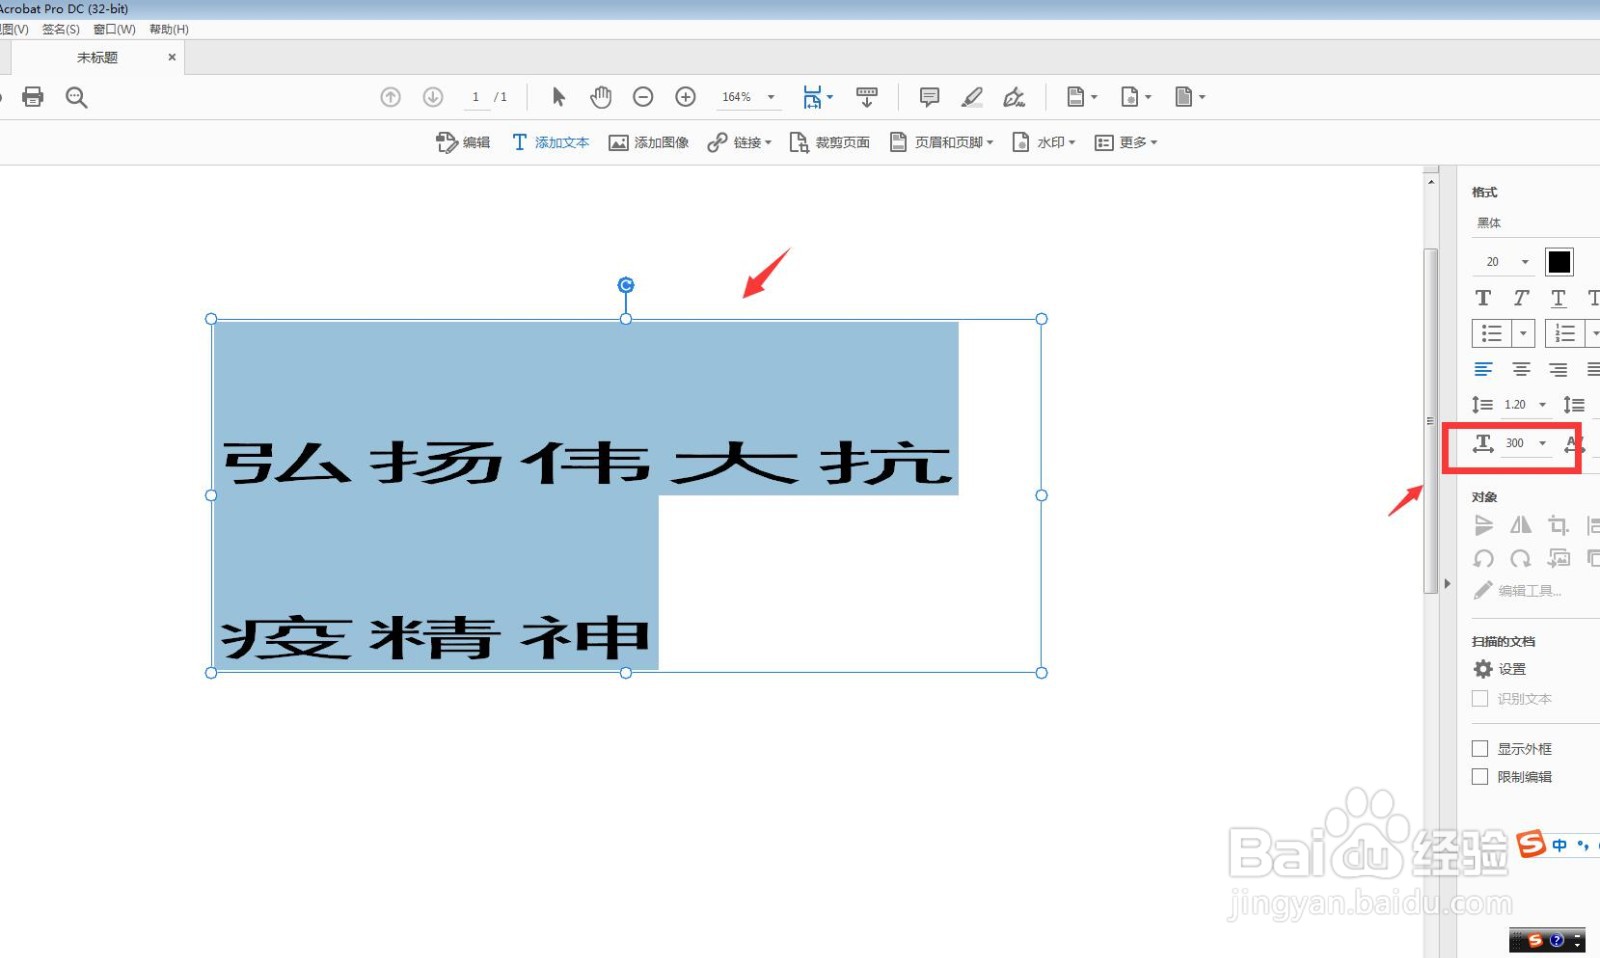This screenshot has width=1600, height=958.
Task: Click the print icon
Action: click(x=33, y=97)
